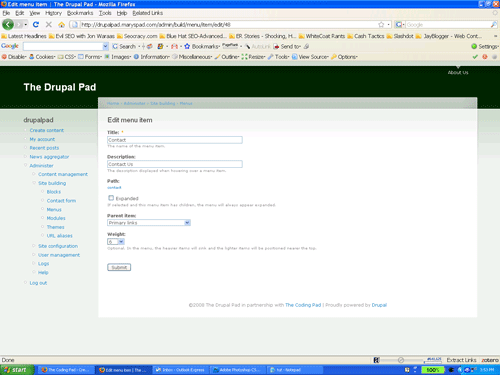Stop page loading with the X icon
The height and width of the screenshot is (375, 500).
coord(49,24)
